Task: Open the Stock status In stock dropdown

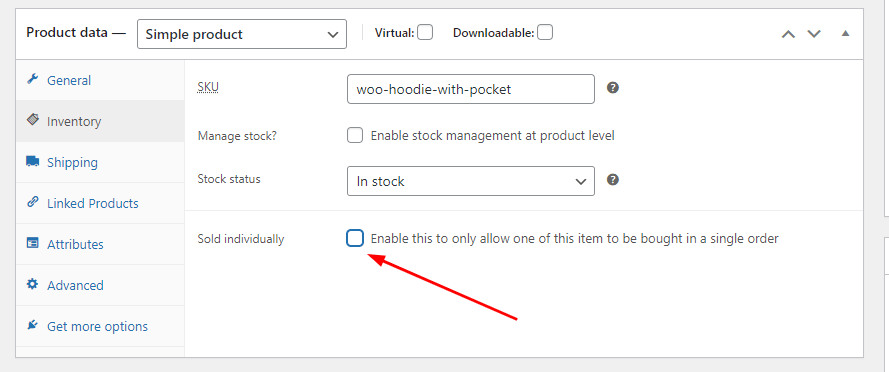Action: click(x=471, y=181)
